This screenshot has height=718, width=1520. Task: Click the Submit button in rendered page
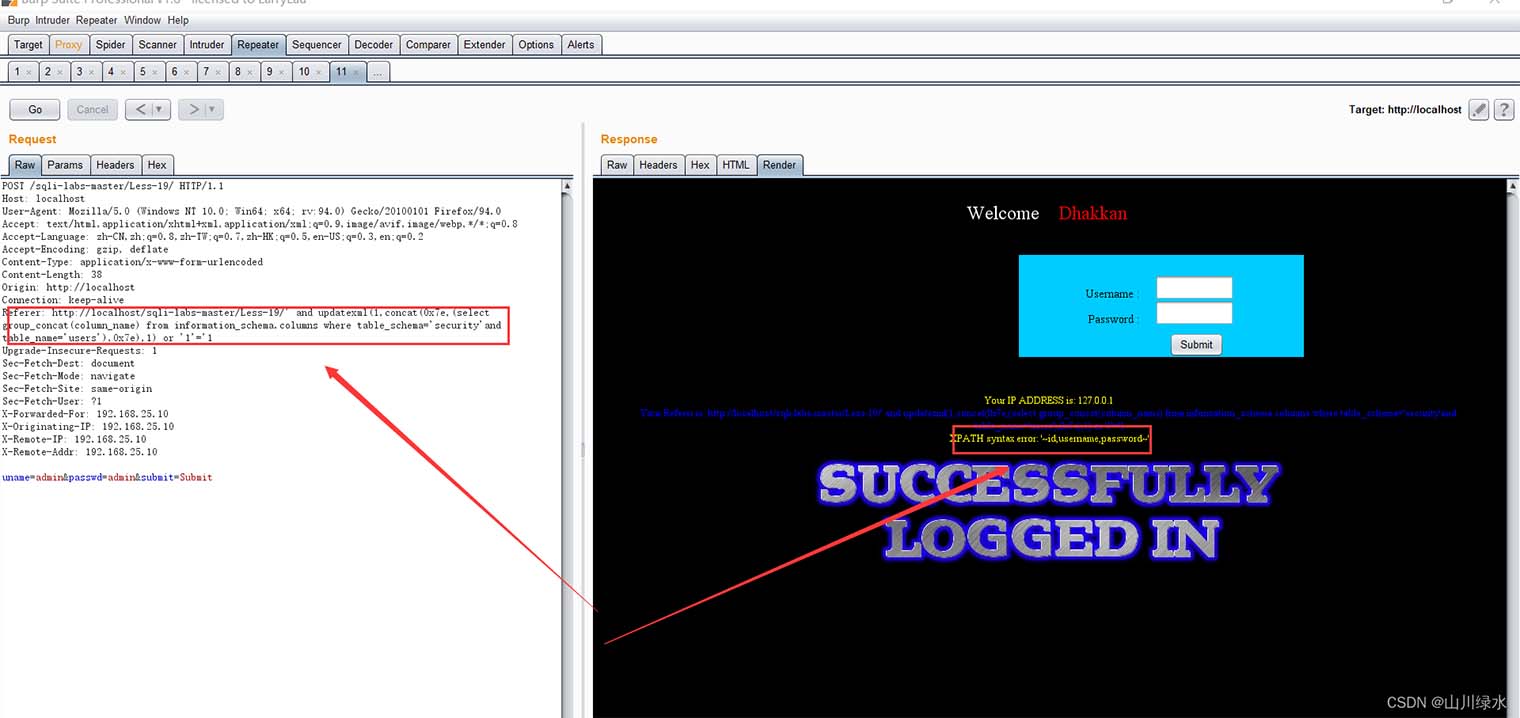click(1196, 344)
